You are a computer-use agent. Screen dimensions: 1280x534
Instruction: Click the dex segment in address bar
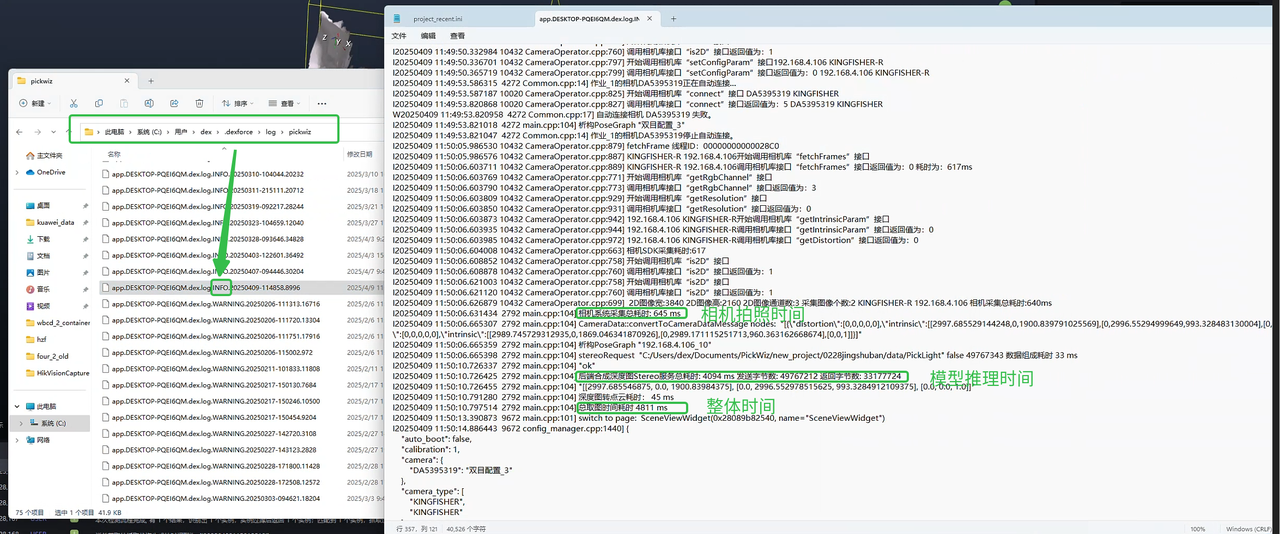coord(205,131)
